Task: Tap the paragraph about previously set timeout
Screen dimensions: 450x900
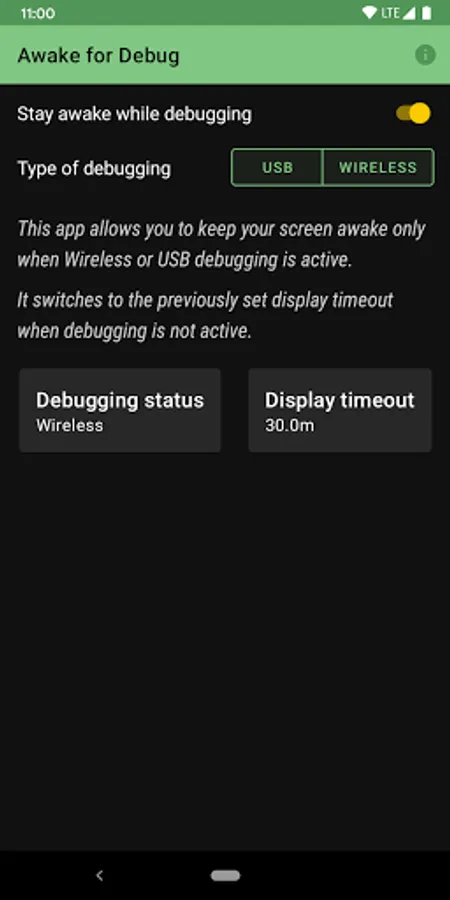Action: tap(205, 315)
